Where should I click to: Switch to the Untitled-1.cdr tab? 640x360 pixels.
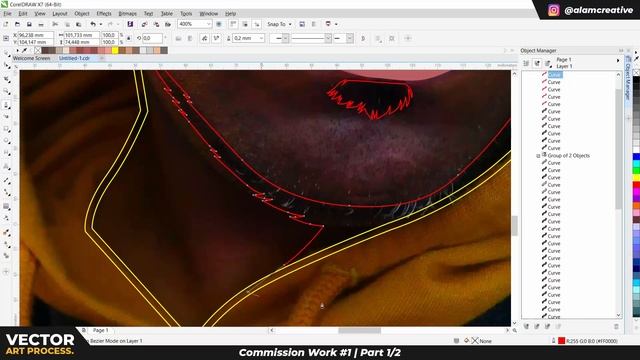coord(74,58)
